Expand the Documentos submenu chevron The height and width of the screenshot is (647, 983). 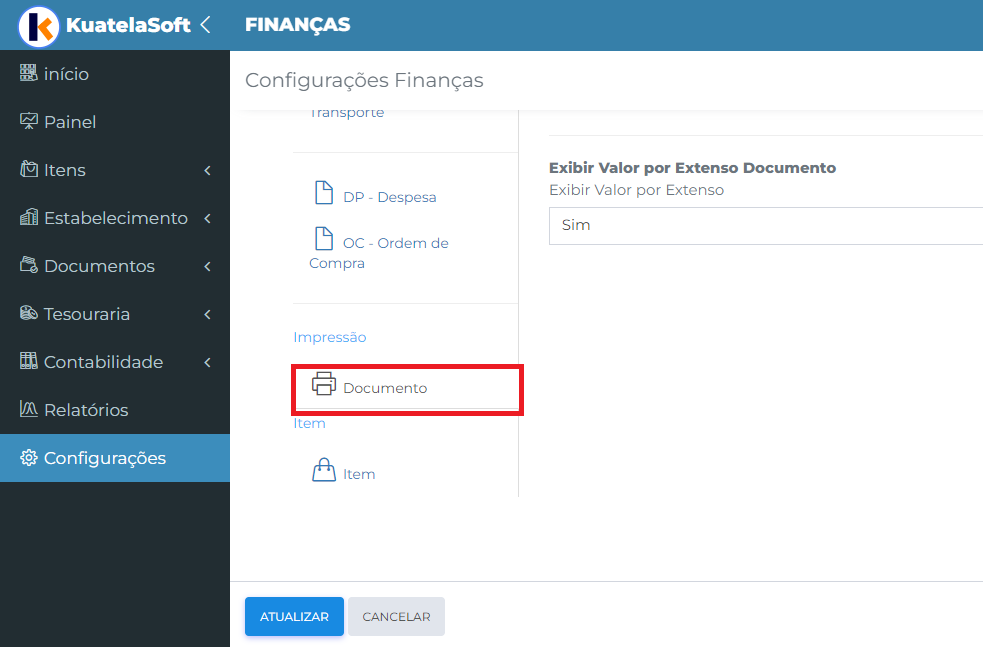[x=208, y=266]
